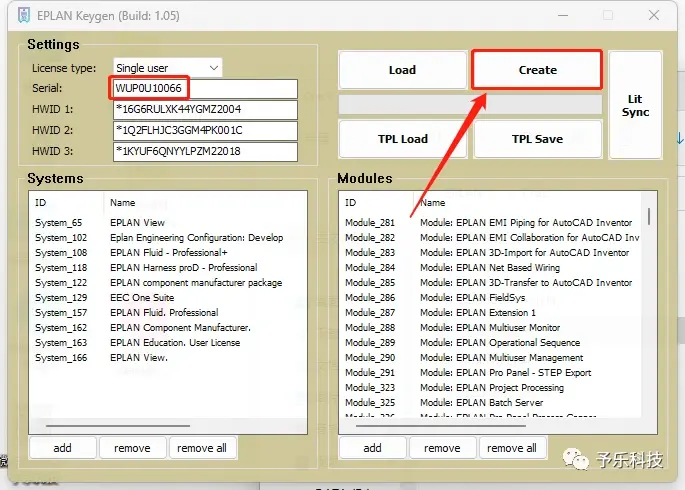
Task: Click the Create button
Action: tap(537, 70)
